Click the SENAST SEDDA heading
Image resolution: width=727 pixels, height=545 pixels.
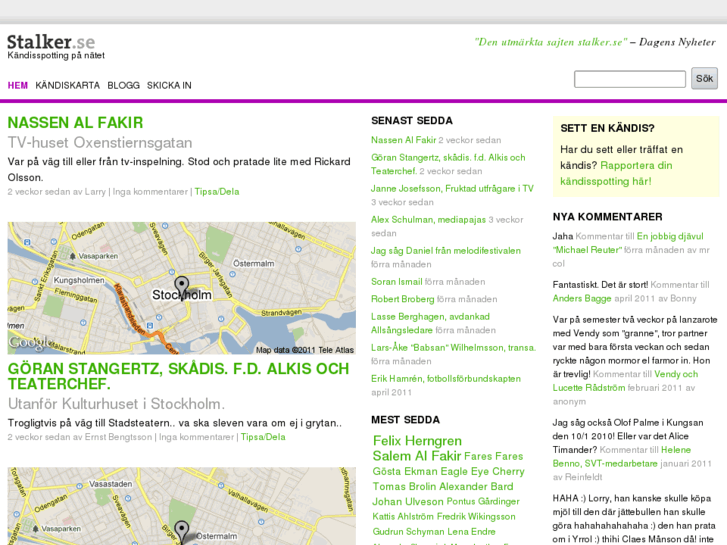click(x=412, y=121)
